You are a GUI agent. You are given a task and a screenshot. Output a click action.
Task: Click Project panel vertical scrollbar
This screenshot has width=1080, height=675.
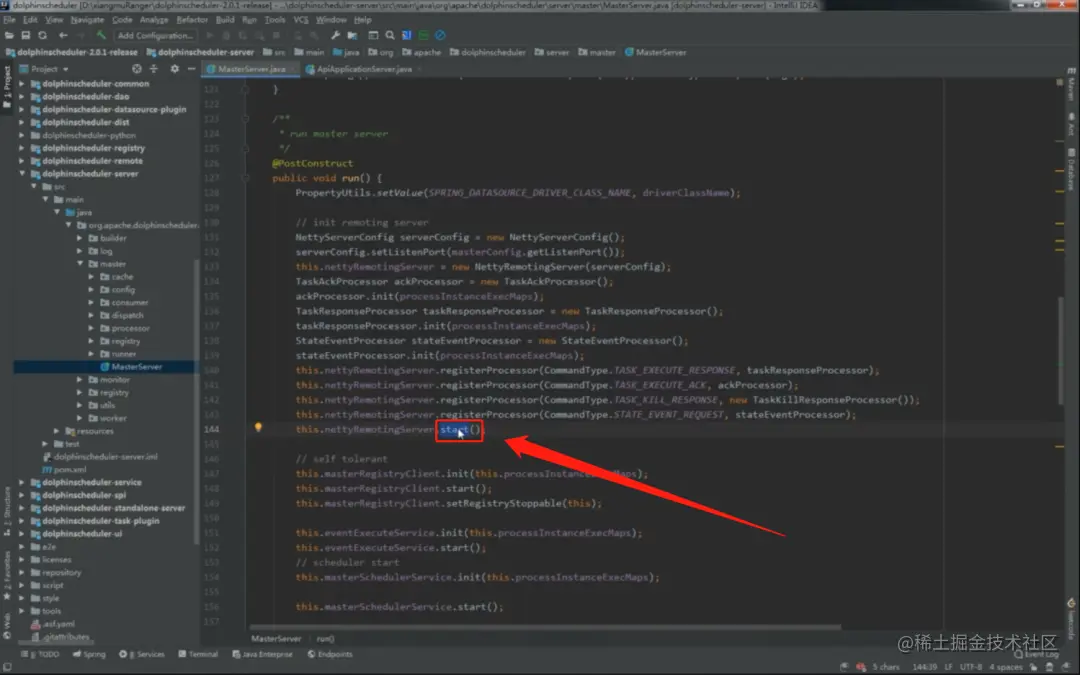[196, 402]
